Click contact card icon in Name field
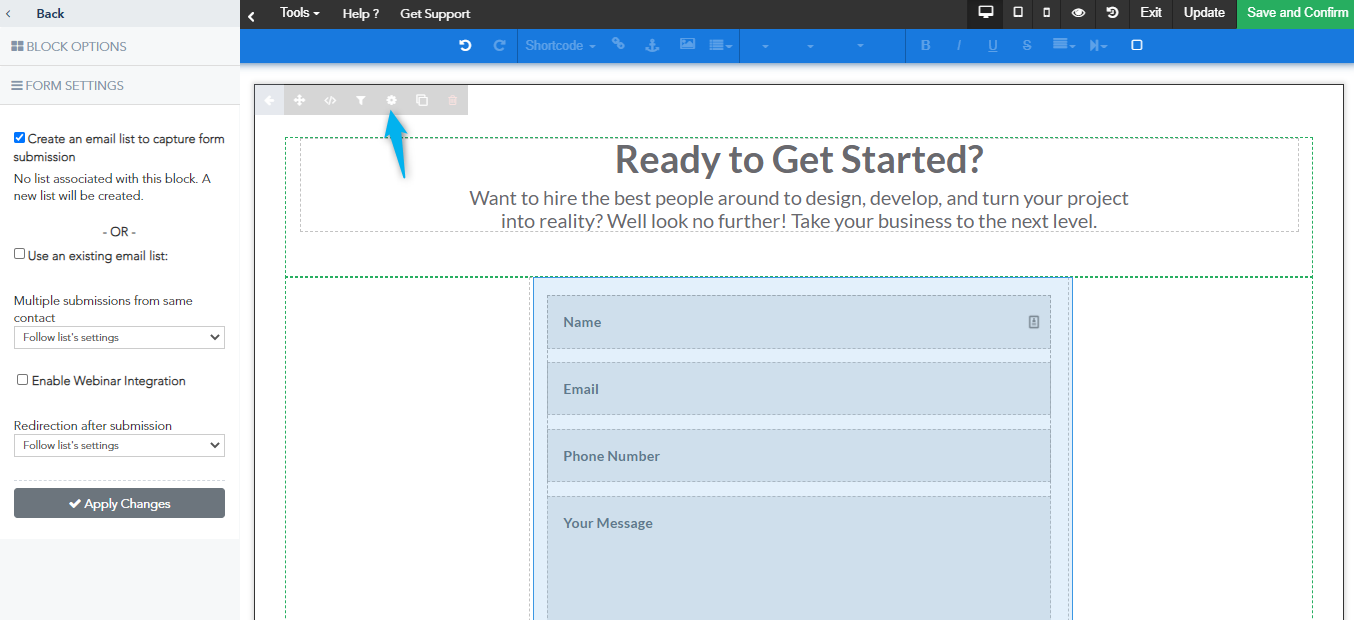Image resolution: width=1354 pixels, height=620 pixels. click(x=1034, y=322)
